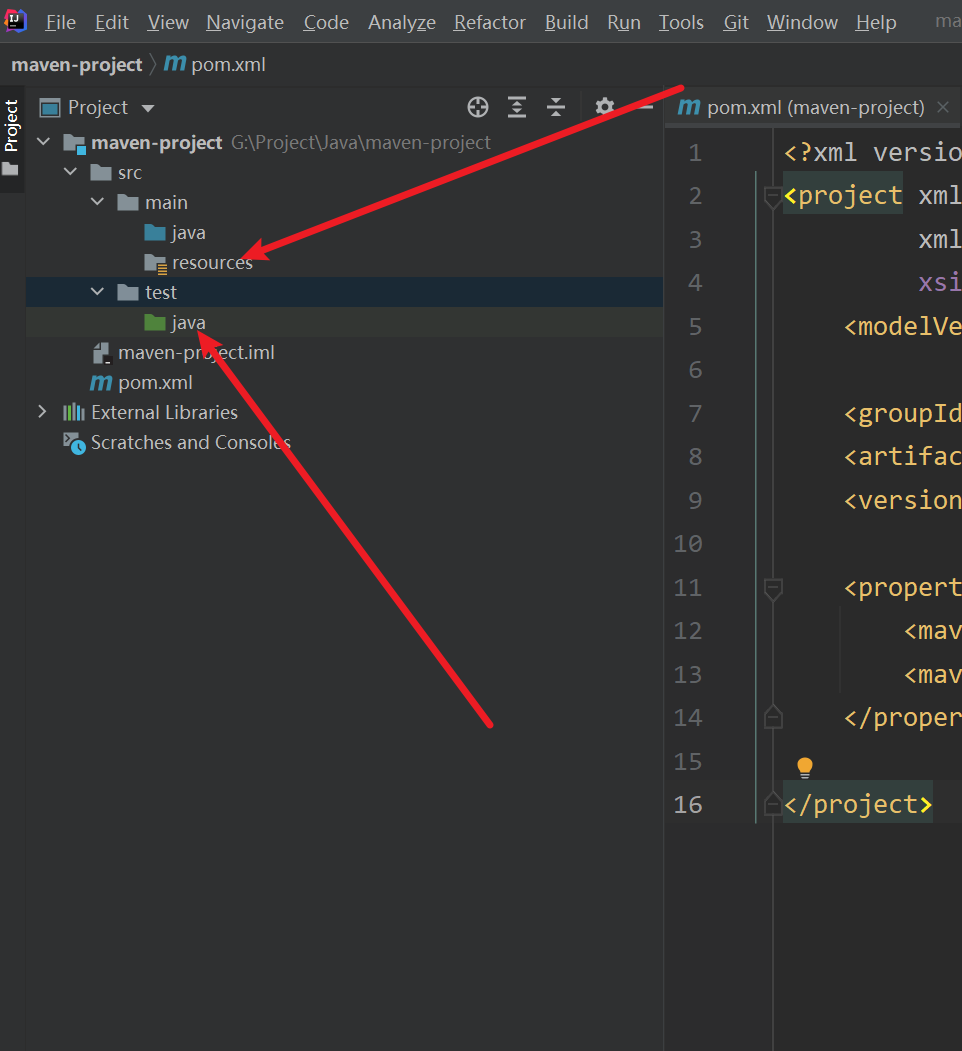Viewport: 962px width, 1051px height.
Task: Click line number 1 in the gutter
Action: click(x=695, y=153)
